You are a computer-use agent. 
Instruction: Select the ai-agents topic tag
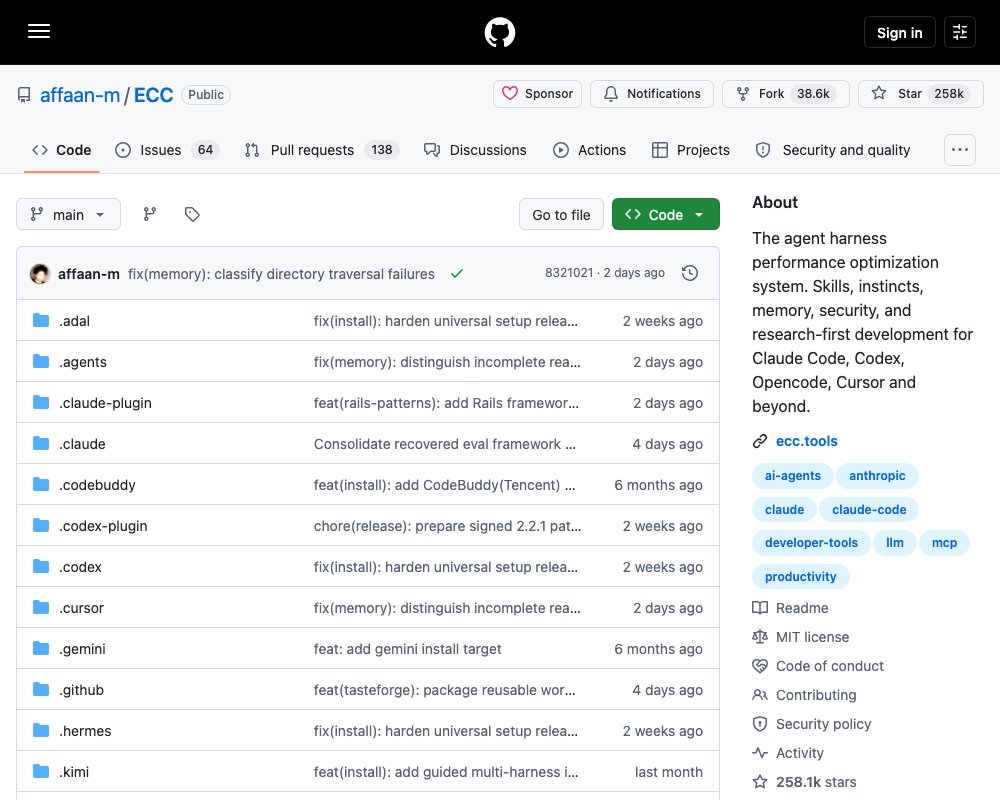[793, 475]
